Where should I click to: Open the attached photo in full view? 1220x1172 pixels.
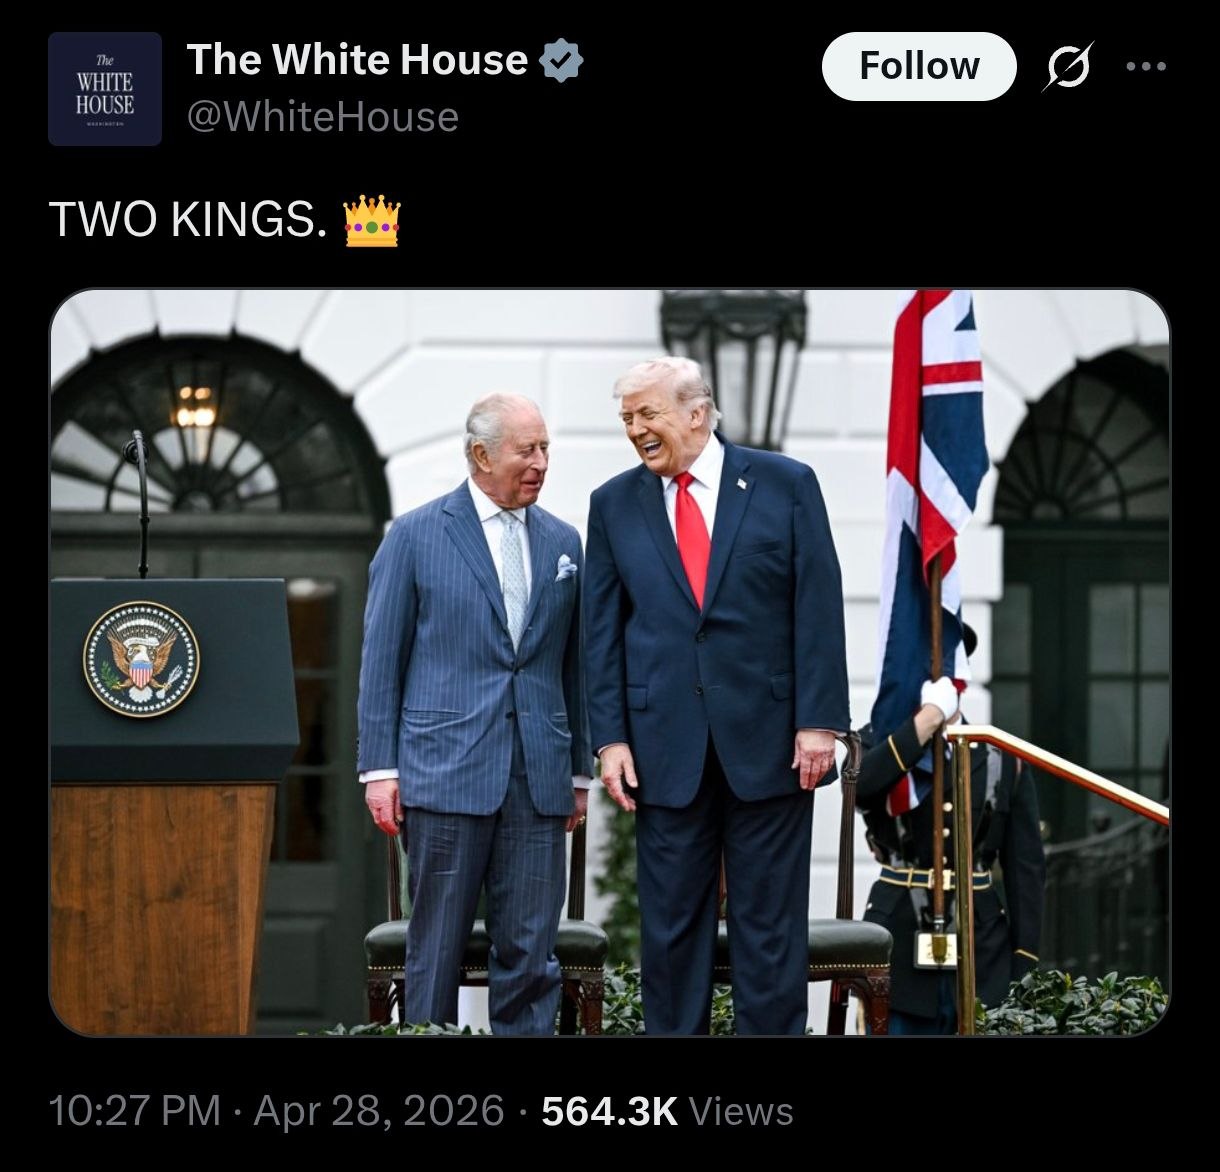(x=609, y=662)
